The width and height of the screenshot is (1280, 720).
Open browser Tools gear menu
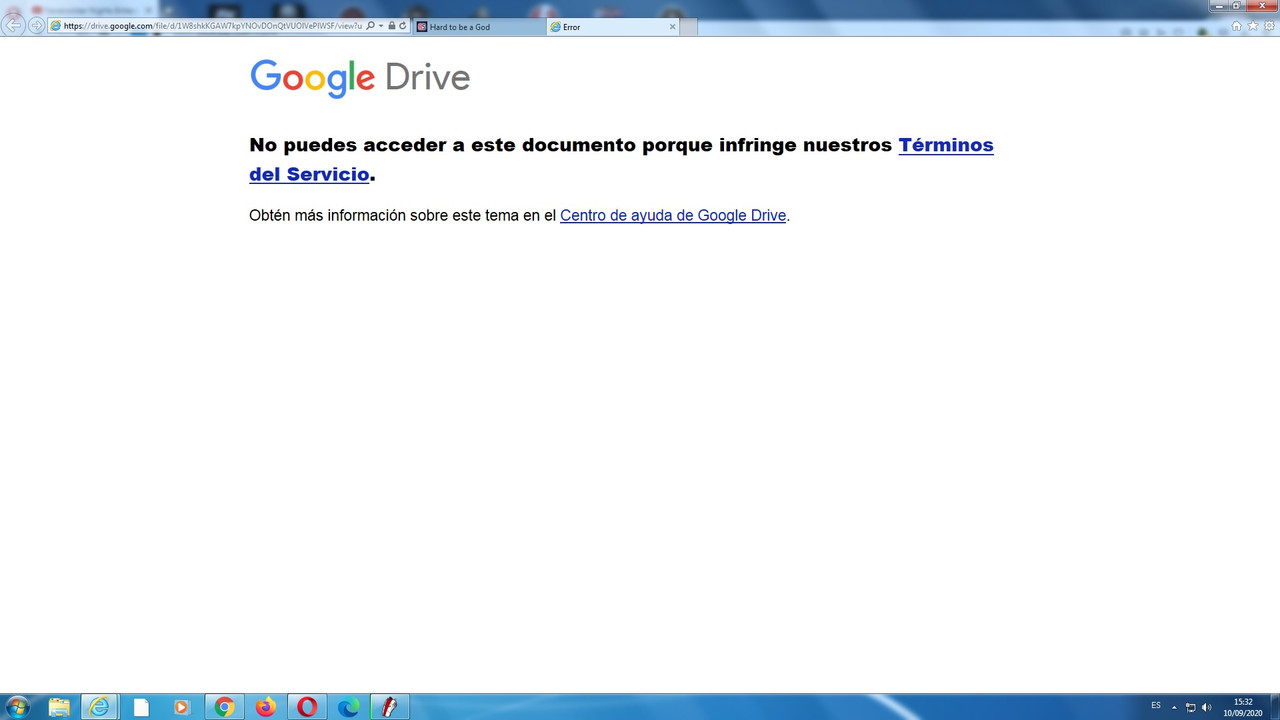pyautogui.click(x=1270, y=26)
